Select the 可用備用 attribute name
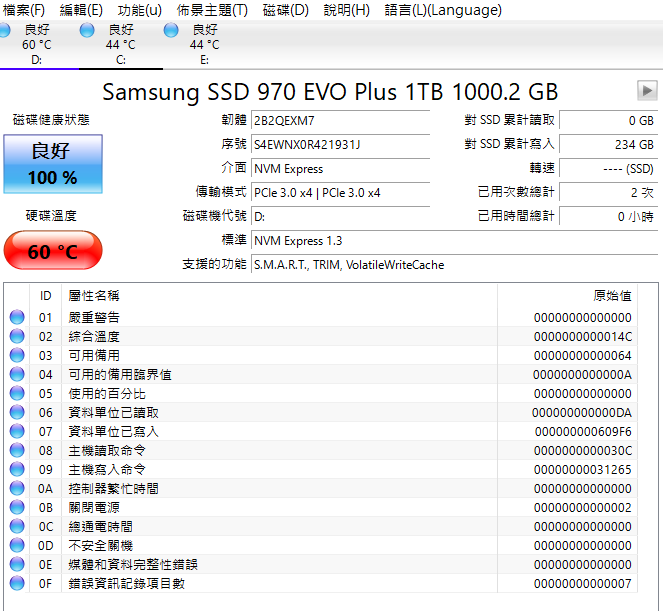The image size is (663, 611). point(94,356)
